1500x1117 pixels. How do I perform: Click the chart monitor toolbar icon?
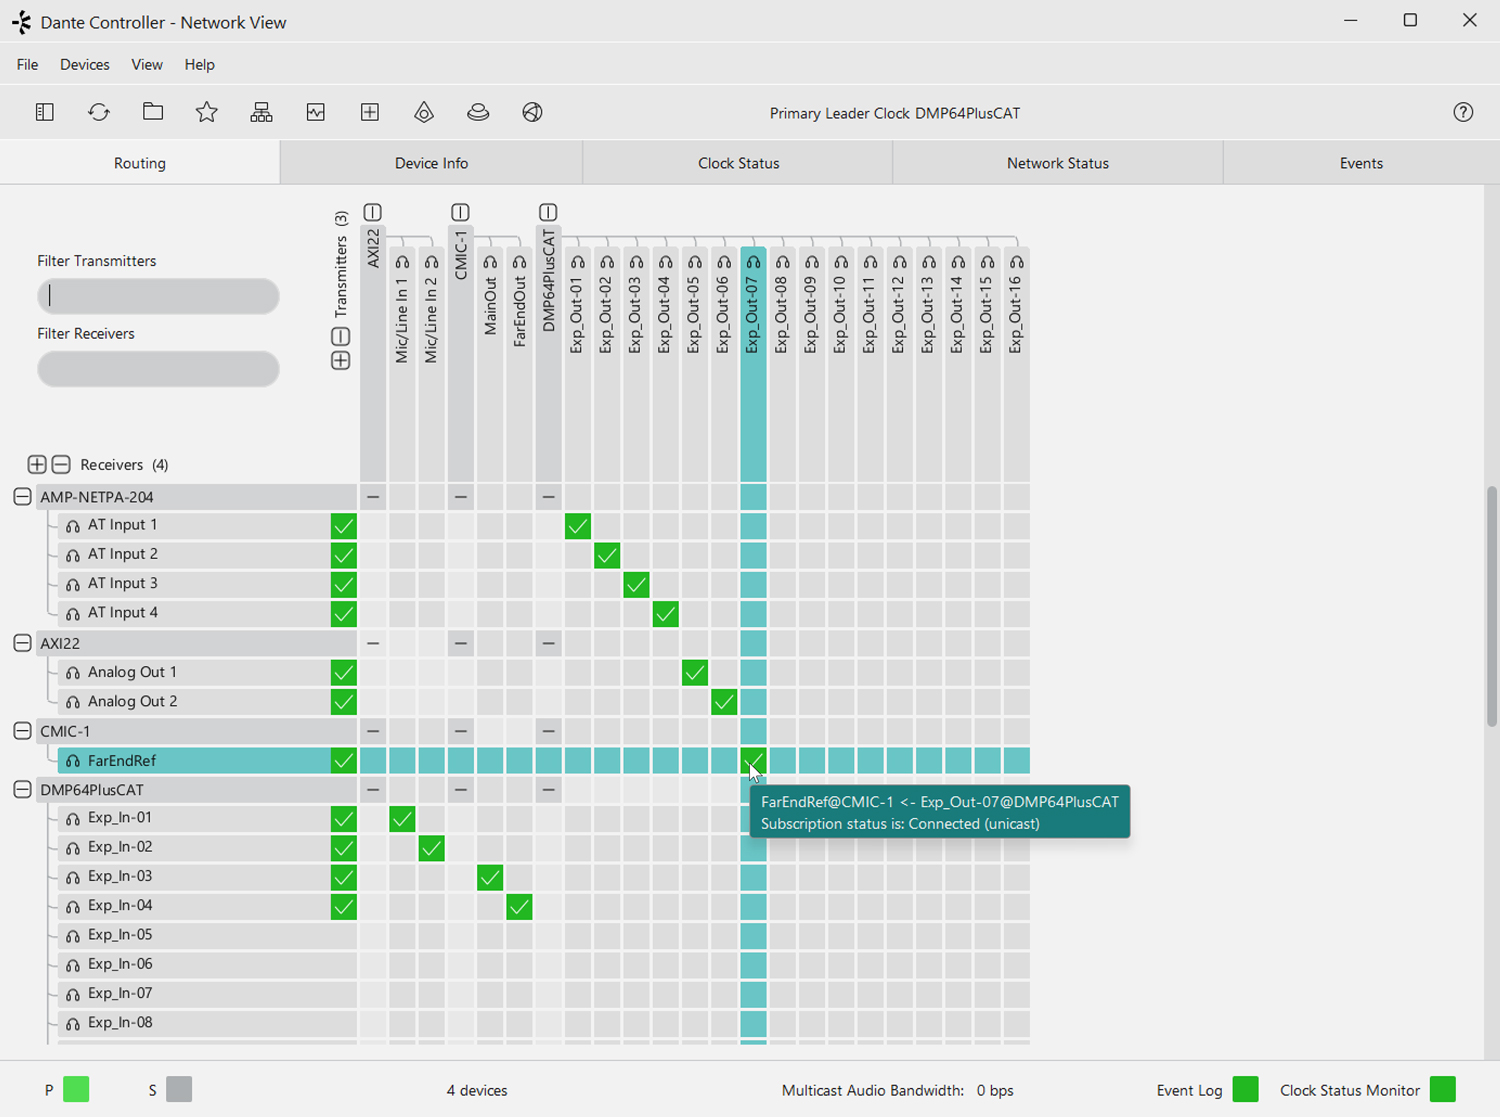coord(316,112)
